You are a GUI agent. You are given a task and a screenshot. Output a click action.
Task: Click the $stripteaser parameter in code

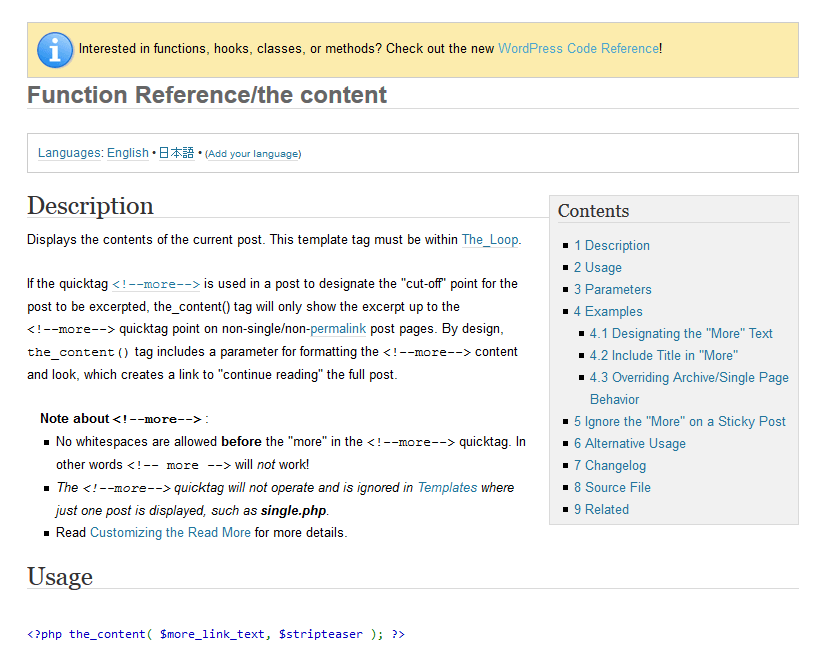[x=320, y=634]
